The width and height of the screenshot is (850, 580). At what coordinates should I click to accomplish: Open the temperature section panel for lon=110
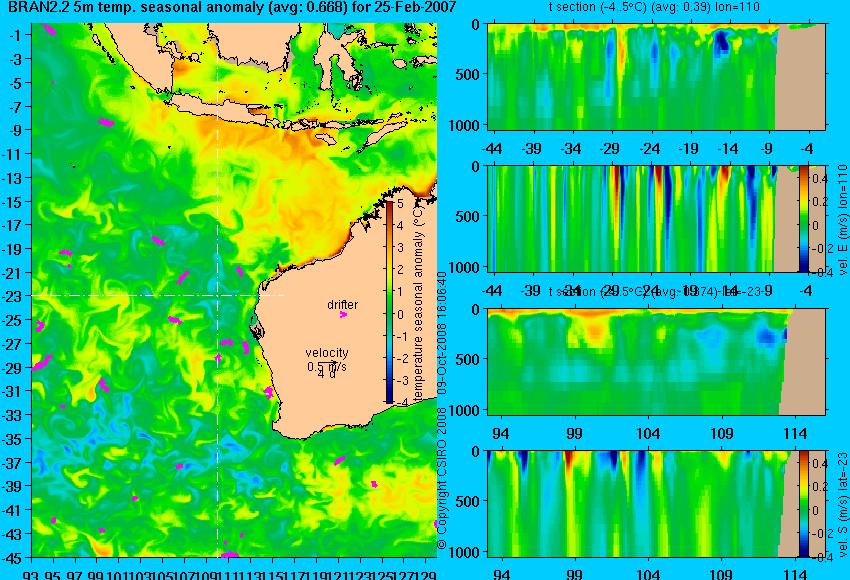pyautogui.click(x=656, y=76)
